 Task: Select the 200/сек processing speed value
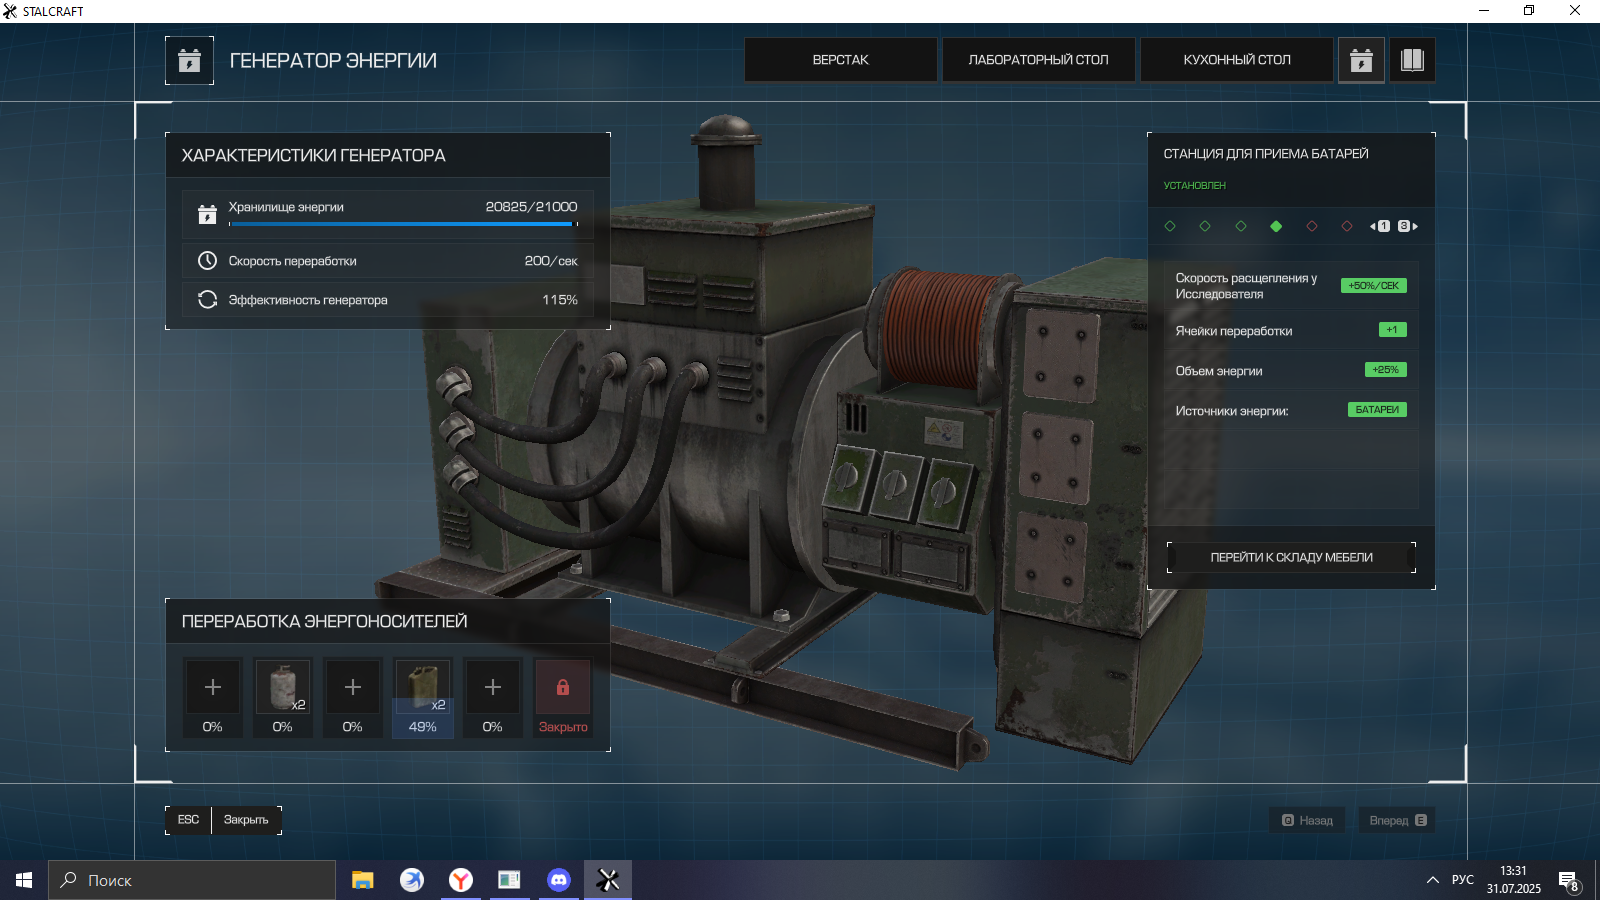click(x=551, y=261)
